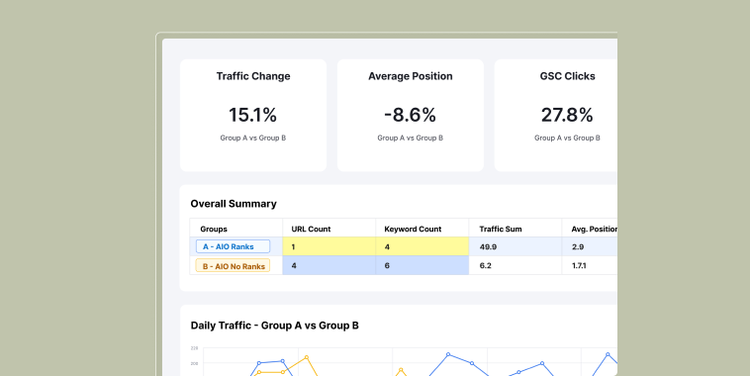The width and height of the screenshot is (750, 376).
Task: Open the GSC Clicks 27.8% card
Action: 556,115
